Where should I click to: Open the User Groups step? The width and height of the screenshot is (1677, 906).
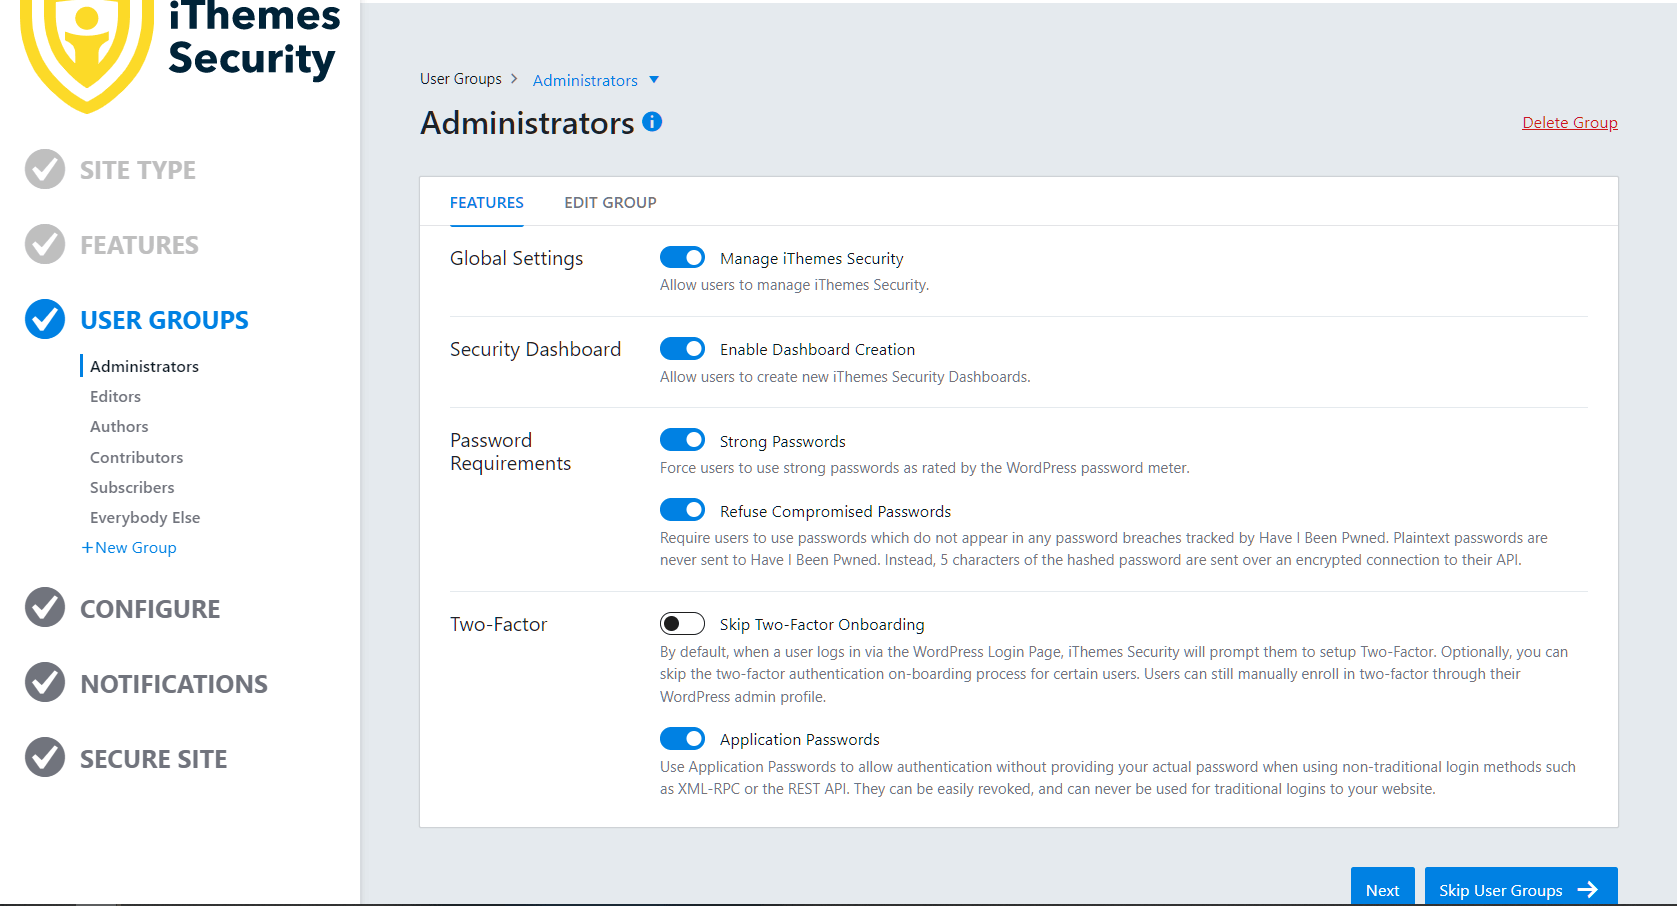(164, 320)
